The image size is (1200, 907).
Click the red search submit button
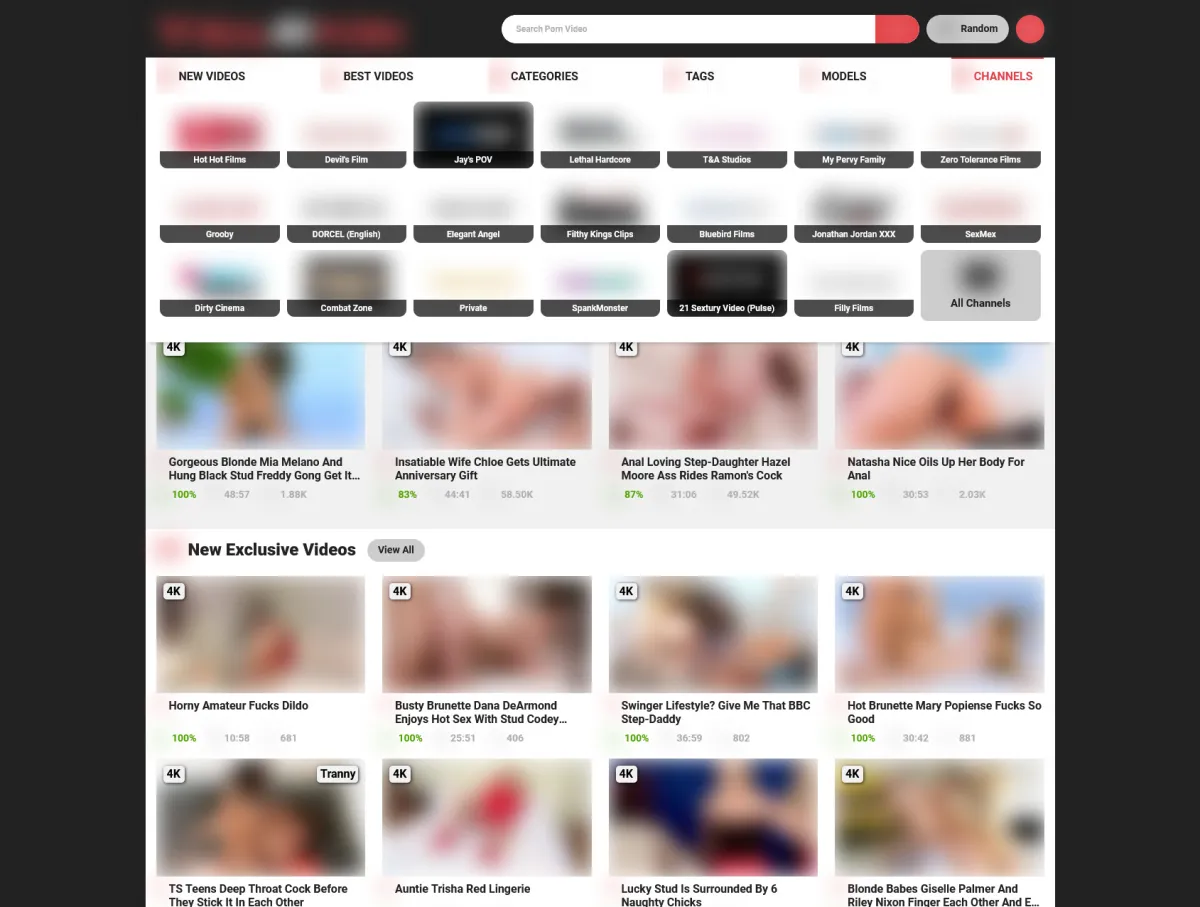click(896, 29)
